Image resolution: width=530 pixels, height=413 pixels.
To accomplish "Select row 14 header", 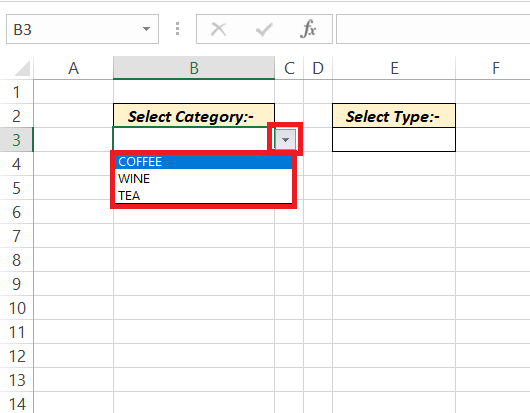I will click(x=17, y=403).
